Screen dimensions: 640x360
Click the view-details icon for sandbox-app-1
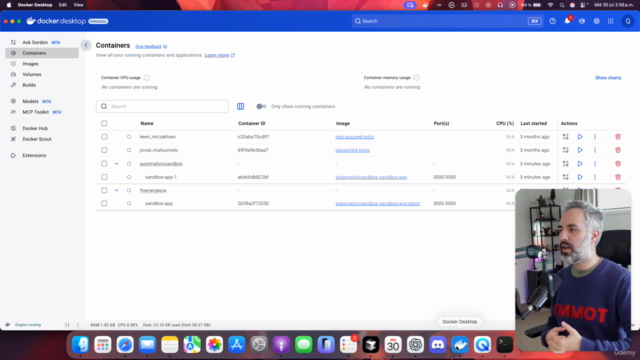tap(565, 177)
